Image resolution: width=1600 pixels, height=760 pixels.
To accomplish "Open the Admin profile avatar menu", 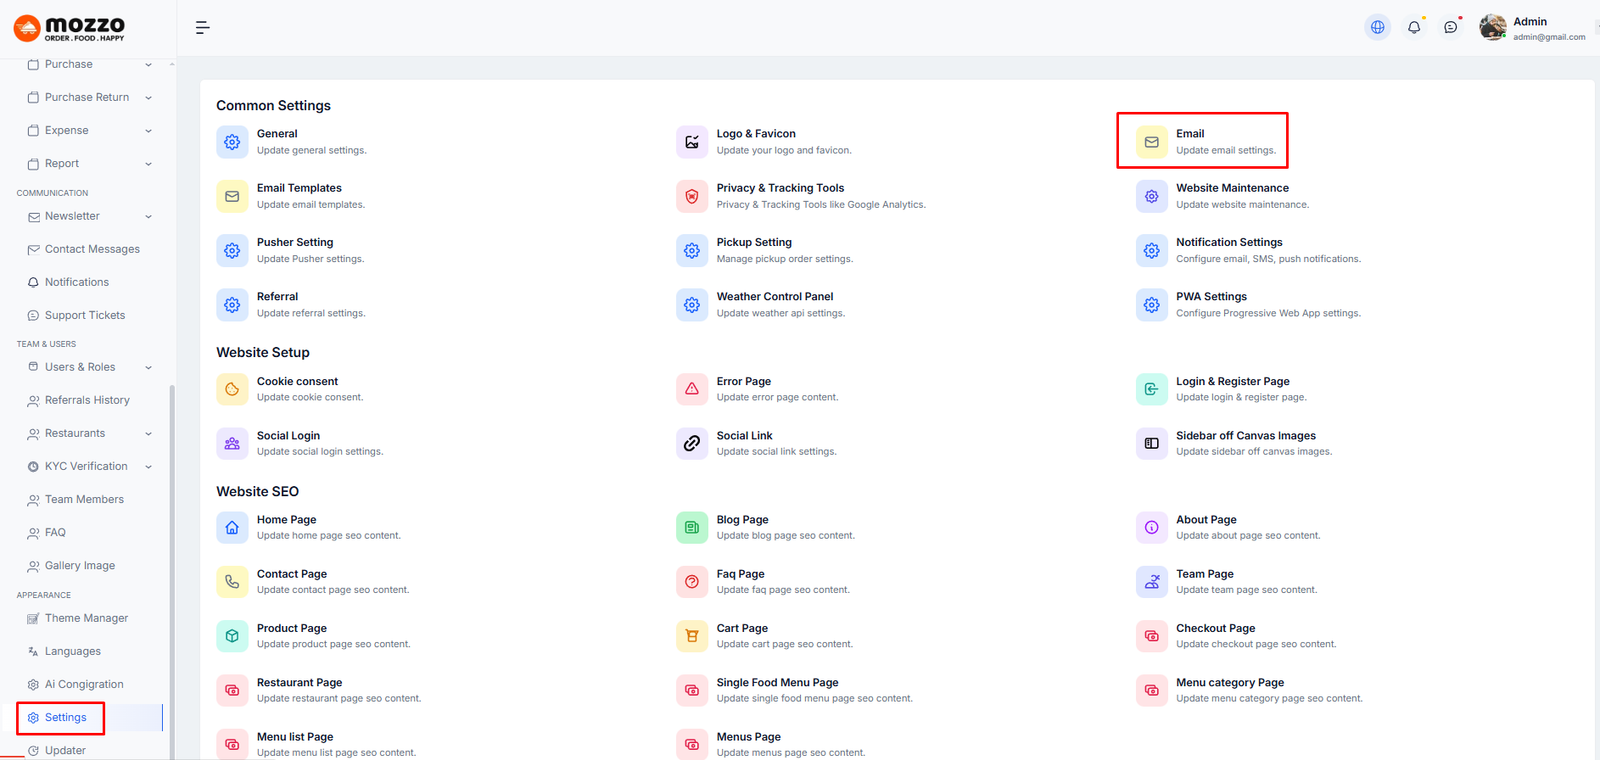I will 1492,27.
